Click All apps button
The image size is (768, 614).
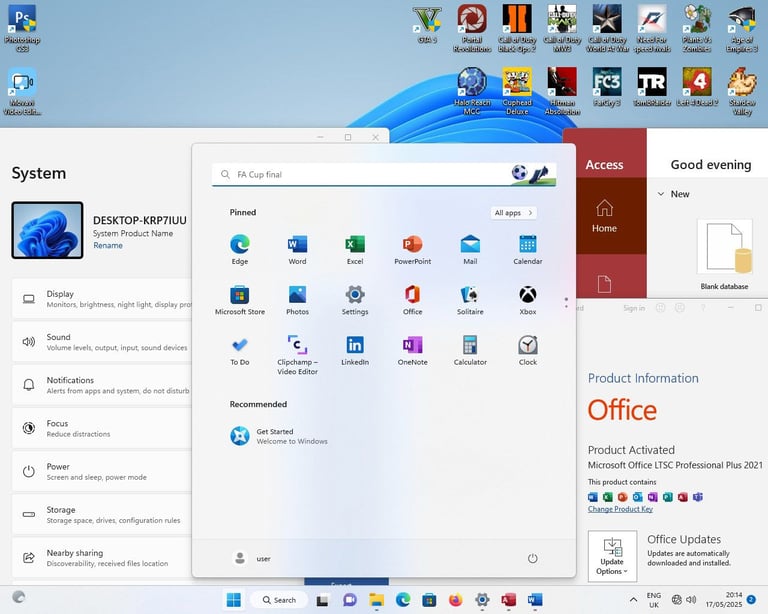tap(513, 213)
